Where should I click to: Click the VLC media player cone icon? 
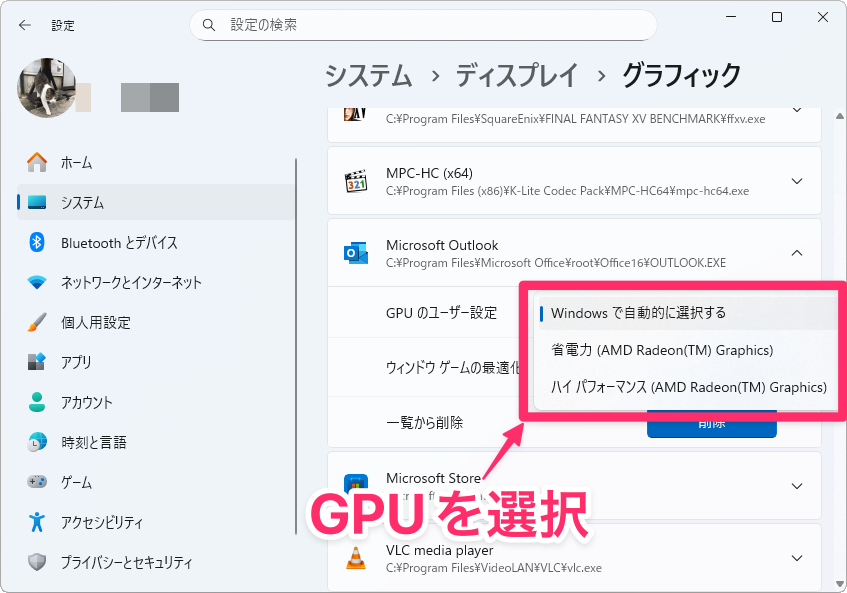(x=356, y=558)
